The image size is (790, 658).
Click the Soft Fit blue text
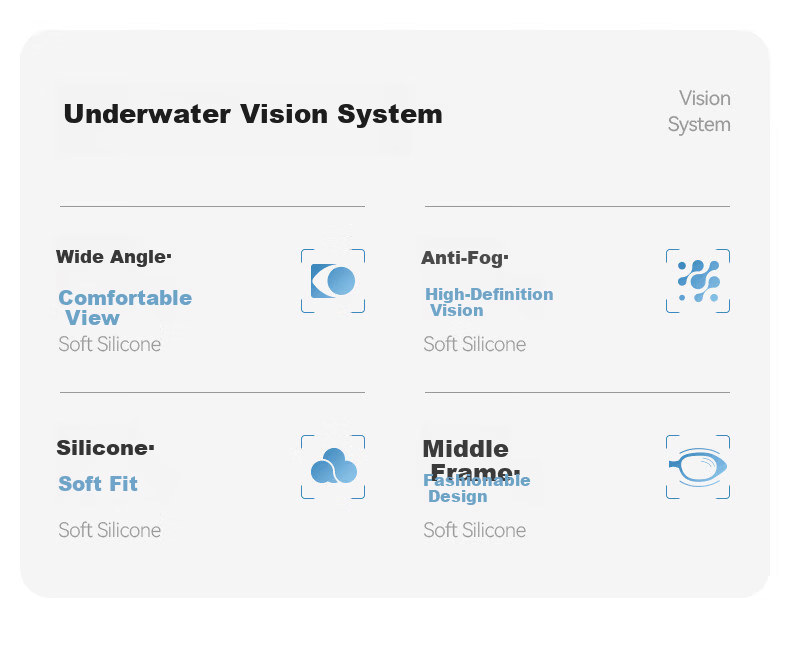coord(98,484)
